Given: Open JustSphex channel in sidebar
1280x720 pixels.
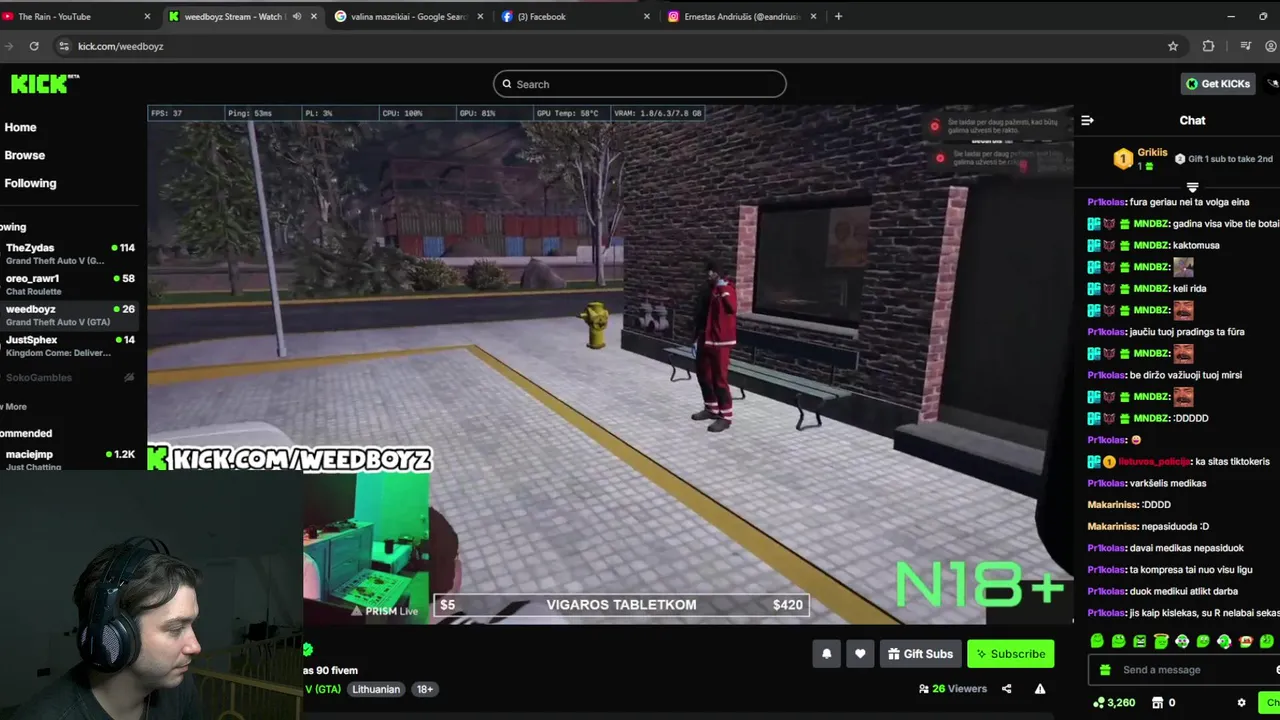Looking at the screenshot, I should (70, 346).
